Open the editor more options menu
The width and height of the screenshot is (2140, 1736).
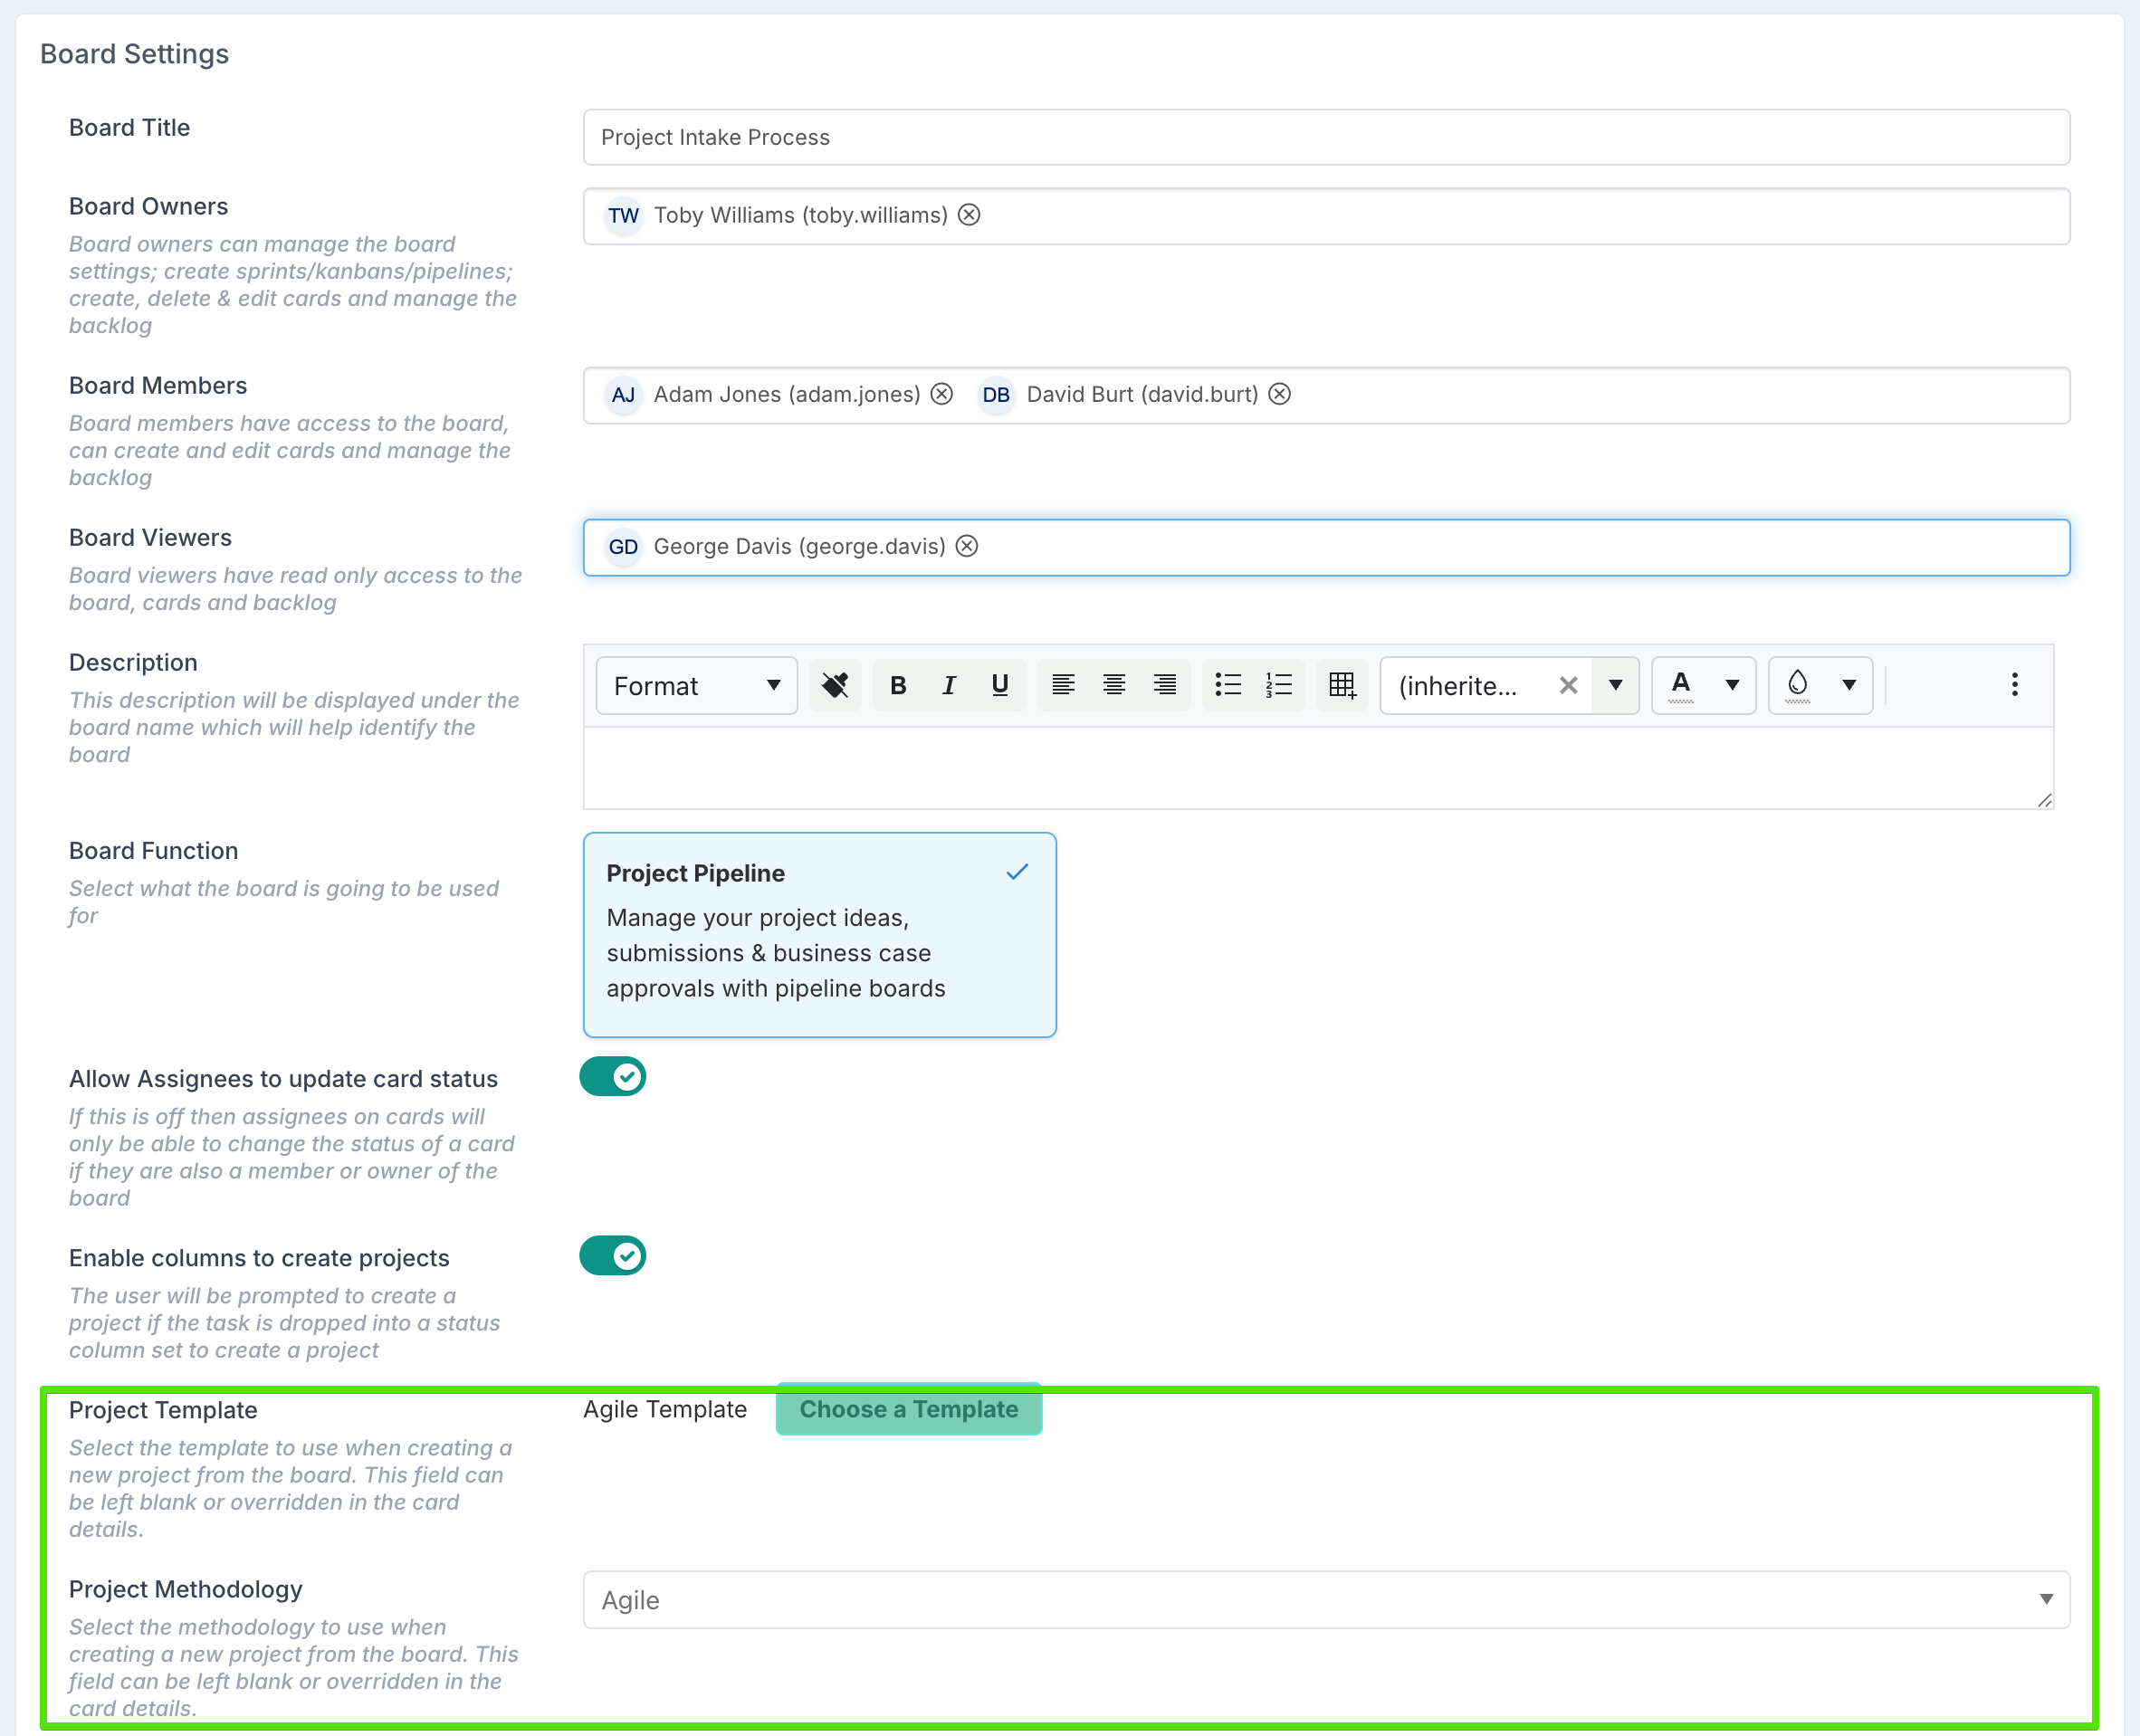click(x=2014, y=685)
